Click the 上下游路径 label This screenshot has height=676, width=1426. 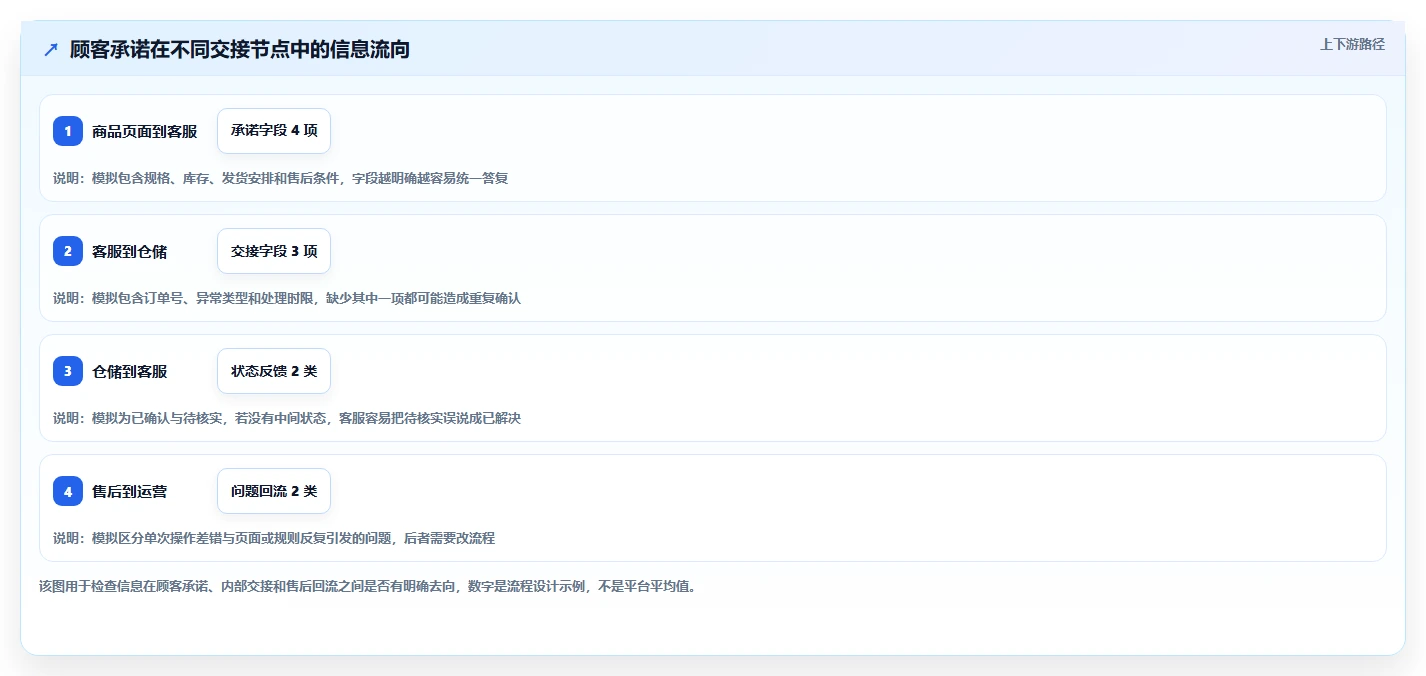click(1352, 44)
